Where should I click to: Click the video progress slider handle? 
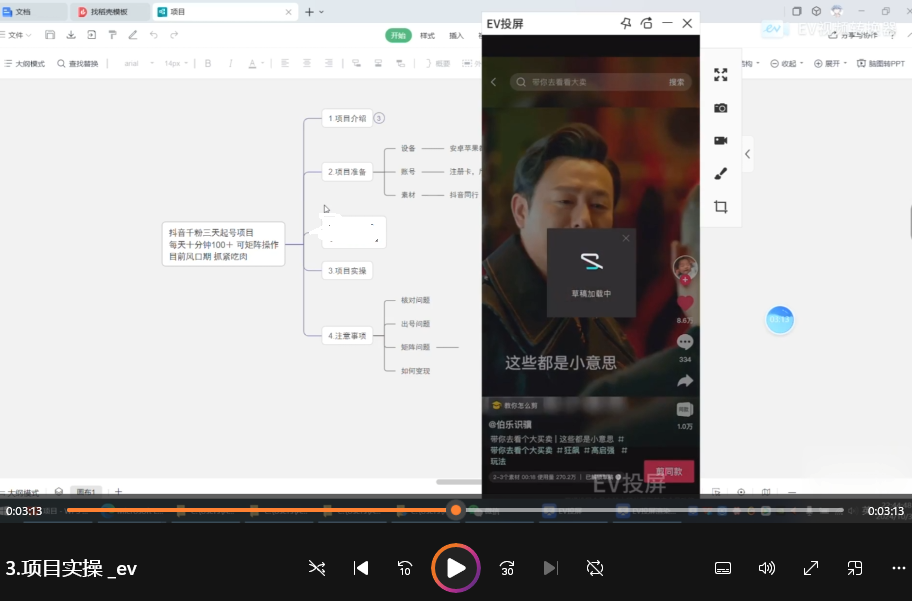click(456, 510)
